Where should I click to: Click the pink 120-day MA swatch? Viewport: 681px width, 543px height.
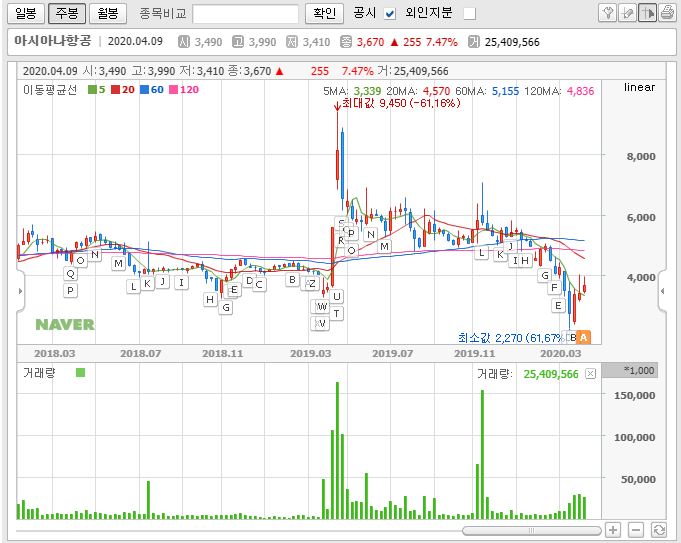pyautogui.click(x=173, y=89)
